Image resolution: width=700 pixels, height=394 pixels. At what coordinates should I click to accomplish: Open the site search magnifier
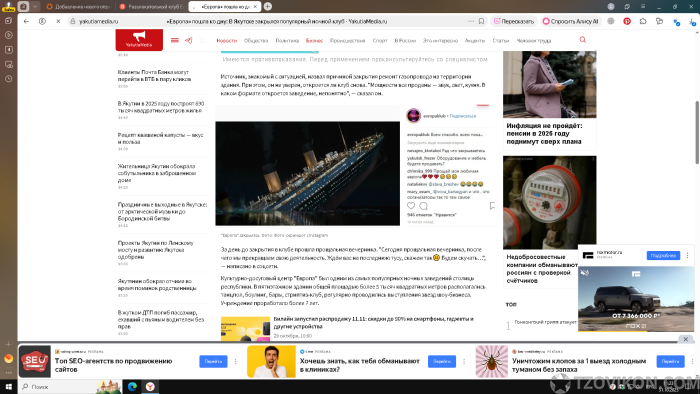(x=583, y=40)
